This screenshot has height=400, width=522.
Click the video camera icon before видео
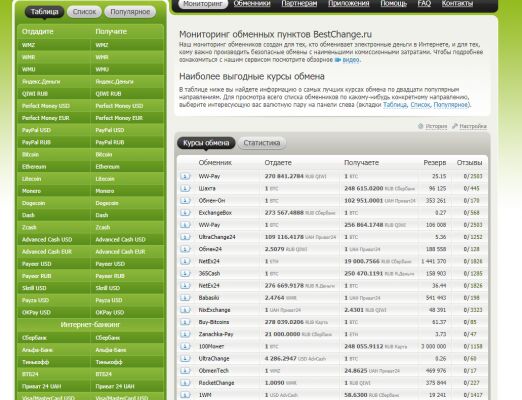coord(338,60)
